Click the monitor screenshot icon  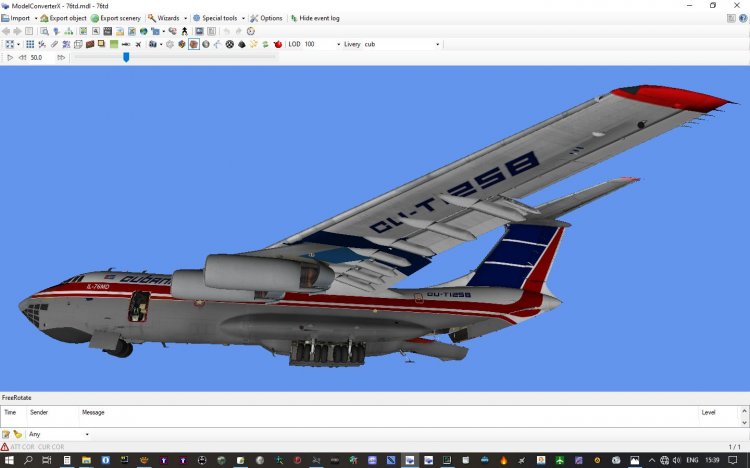tap(199, 31)
